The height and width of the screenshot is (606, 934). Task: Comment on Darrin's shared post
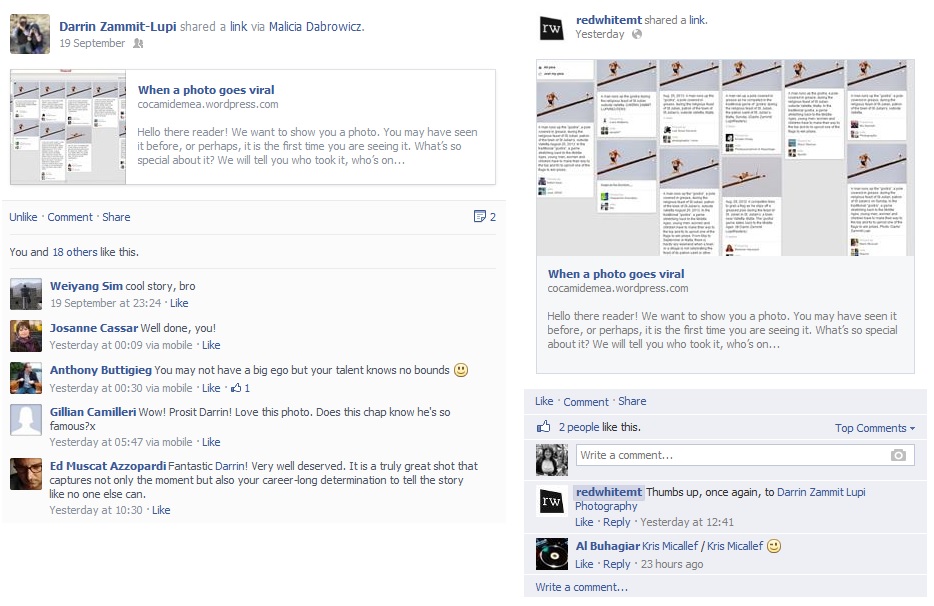70,217
